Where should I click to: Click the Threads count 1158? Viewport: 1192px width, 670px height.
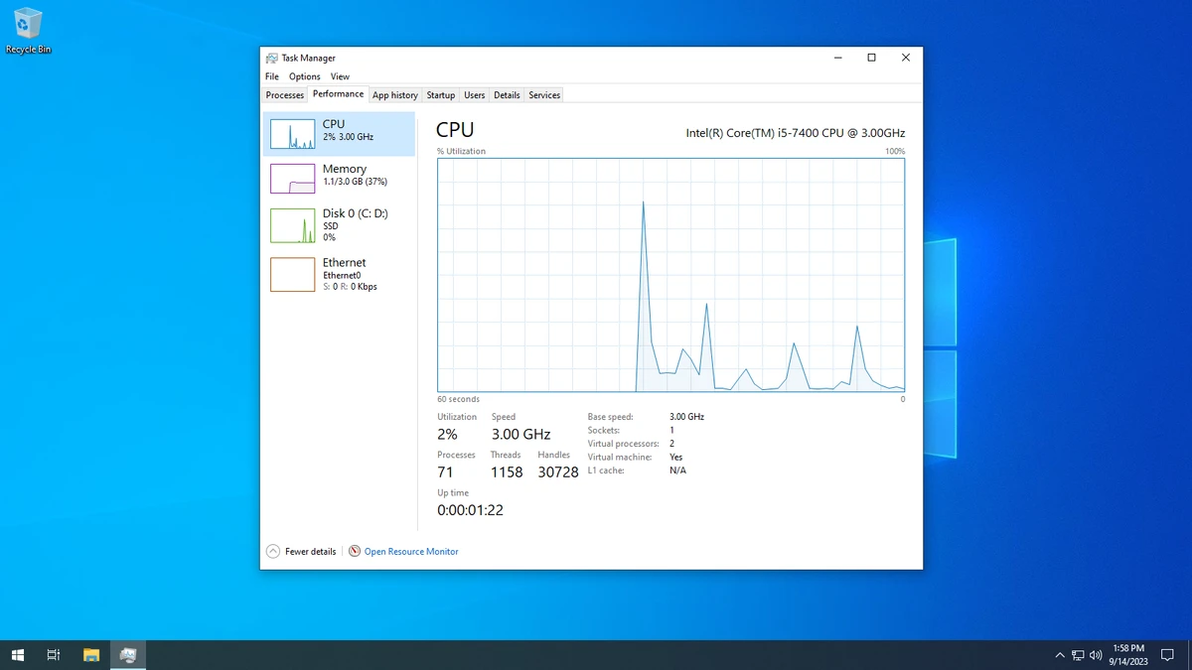(506, 472)
